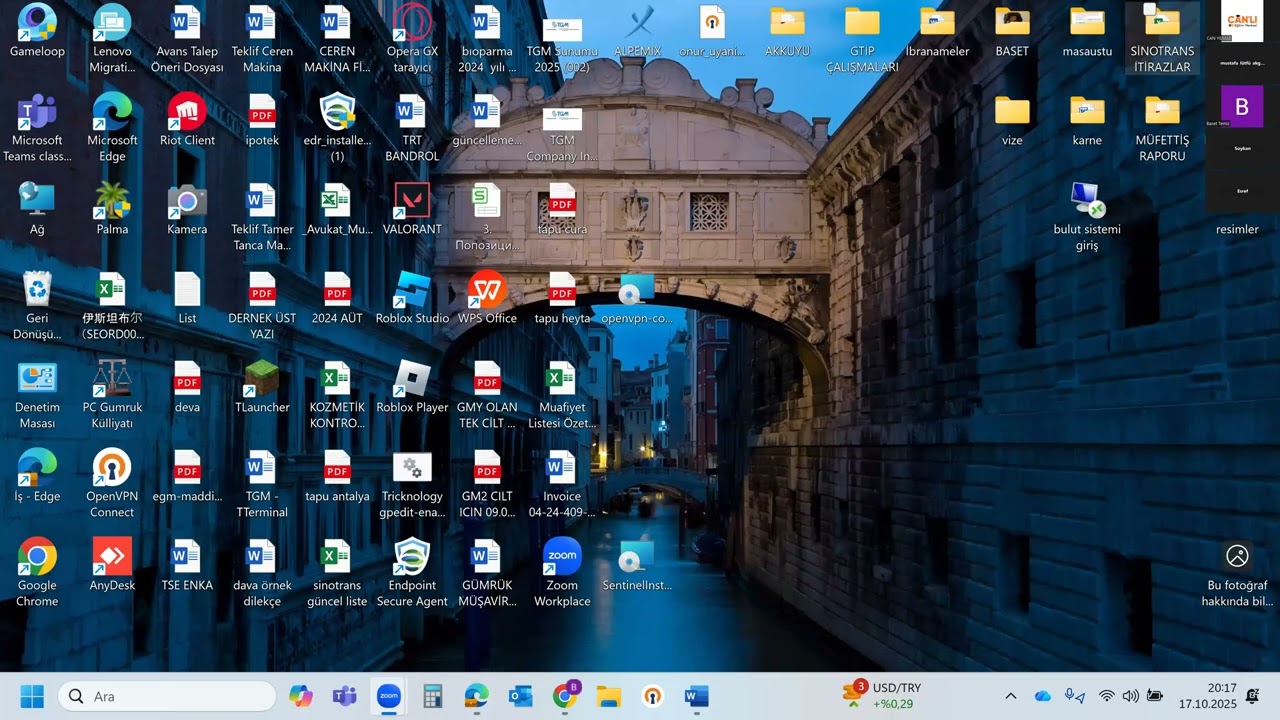Select the Tricknology gpedit-ena... file

coord(412,485)
